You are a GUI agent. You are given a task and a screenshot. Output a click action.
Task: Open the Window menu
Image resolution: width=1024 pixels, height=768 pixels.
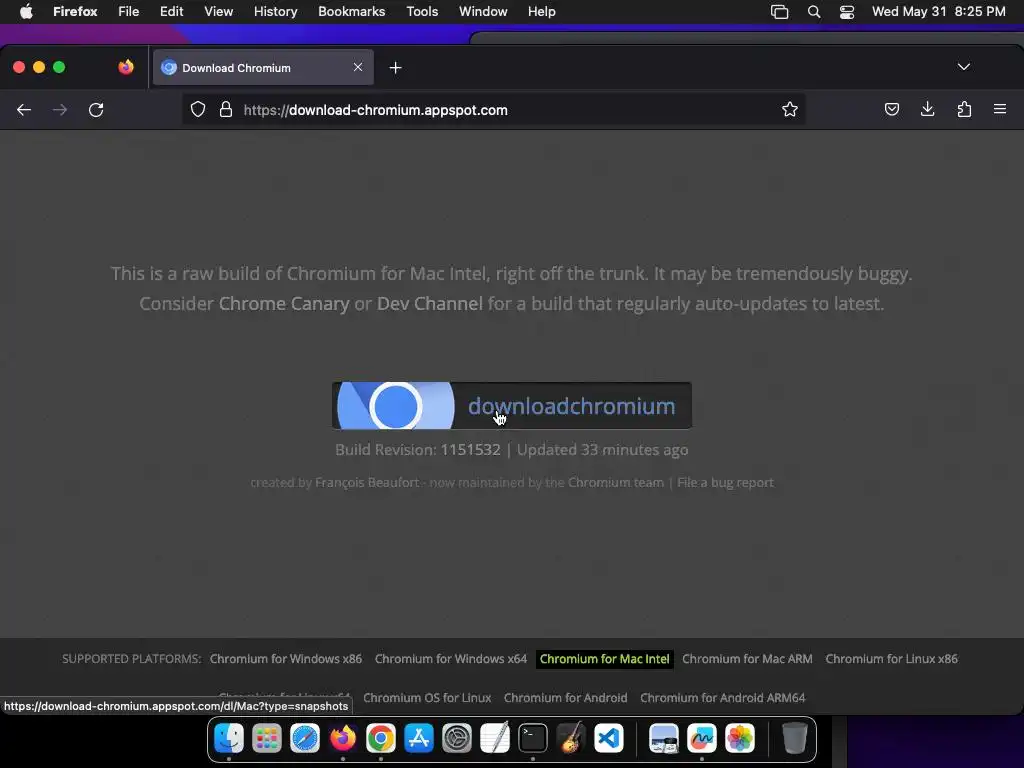point(483,12)
